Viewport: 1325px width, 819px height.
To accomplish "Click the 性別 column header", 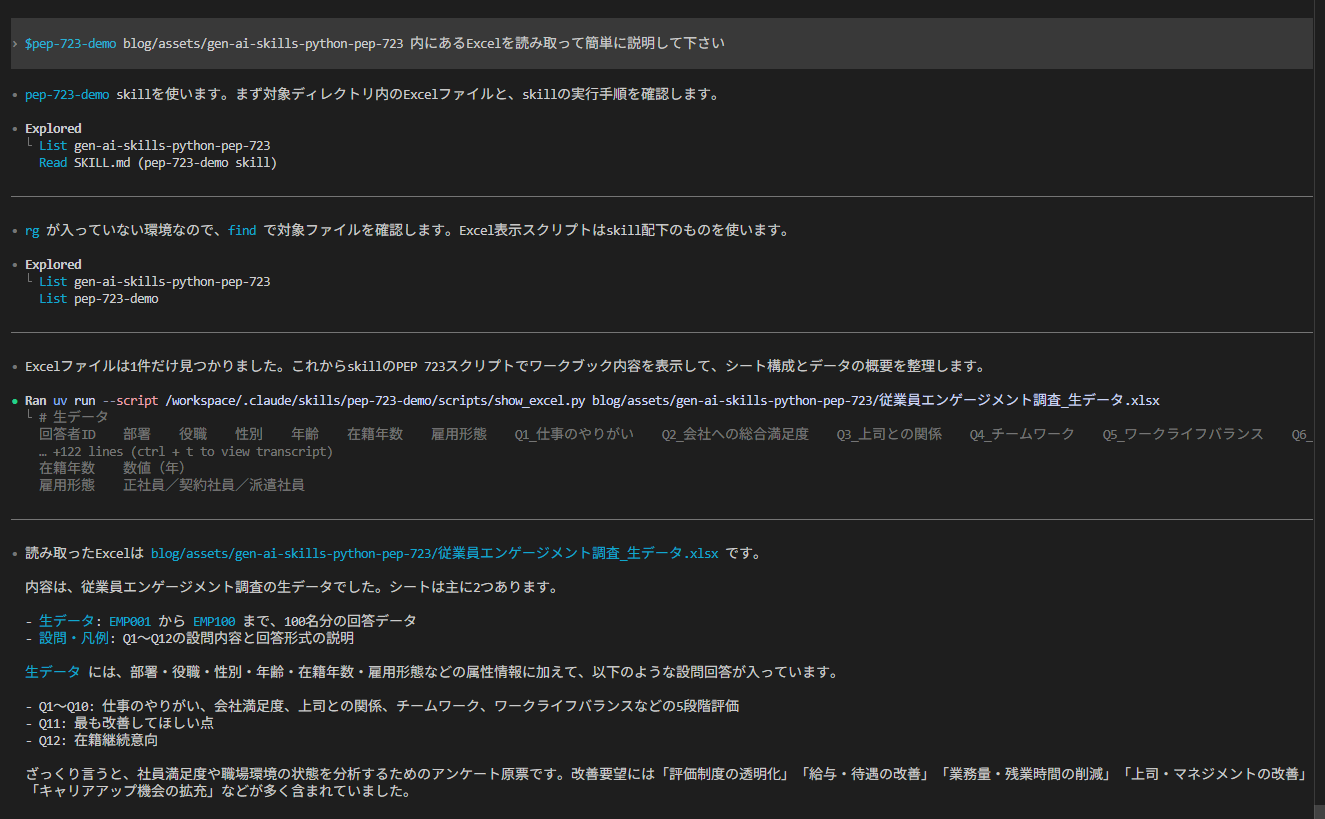I will pyautogui.click(x=249, y=434).
